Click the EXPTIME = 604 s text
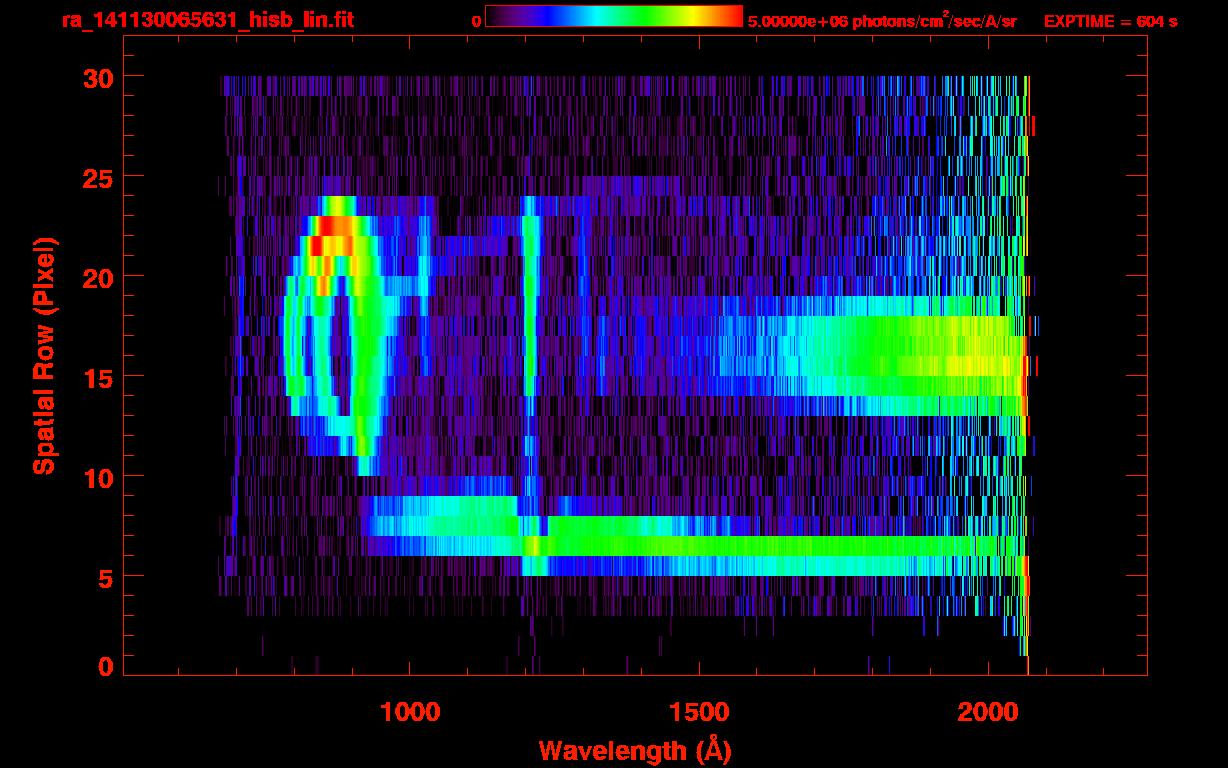The width and height of the screenshot is (1228, 768). 1110,21
